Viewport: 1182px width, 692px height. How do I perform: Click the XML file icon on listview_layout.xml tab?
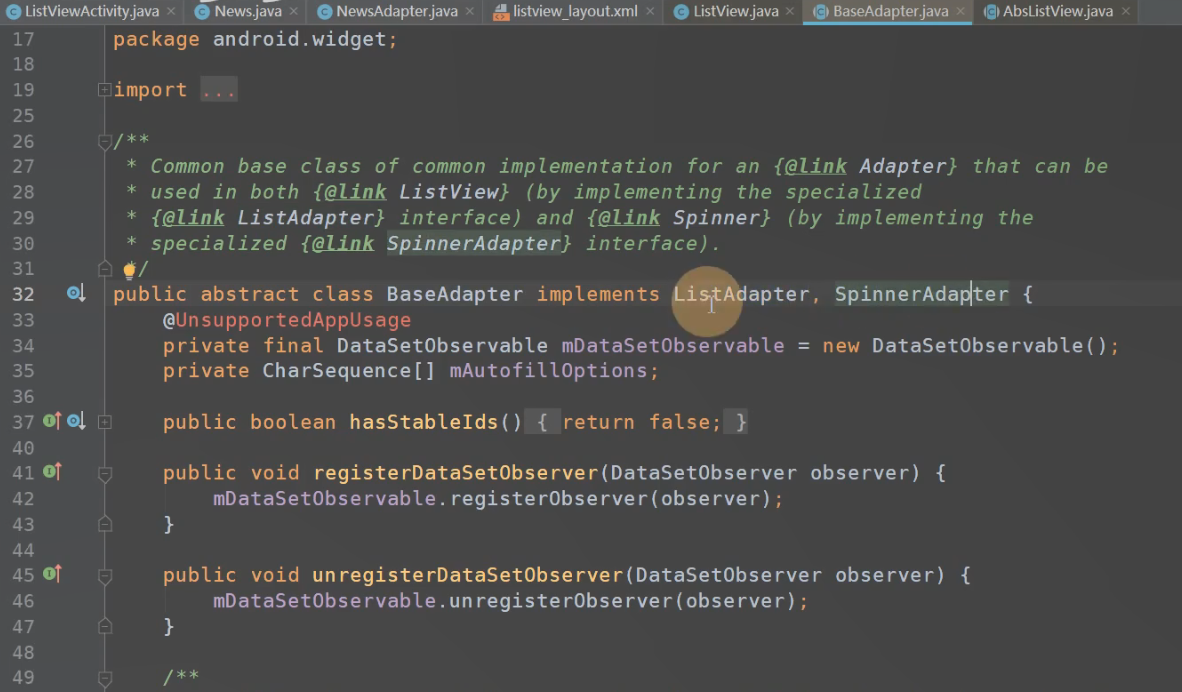pyautogui.click(x=501, y=11)
